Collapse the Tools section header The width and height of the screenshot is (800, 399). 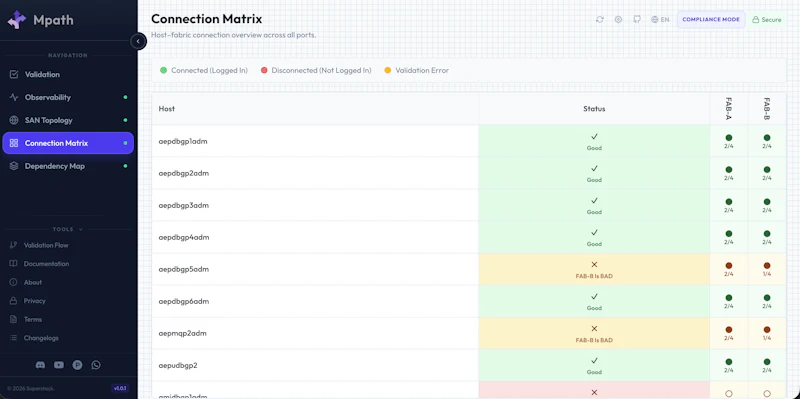68,230
